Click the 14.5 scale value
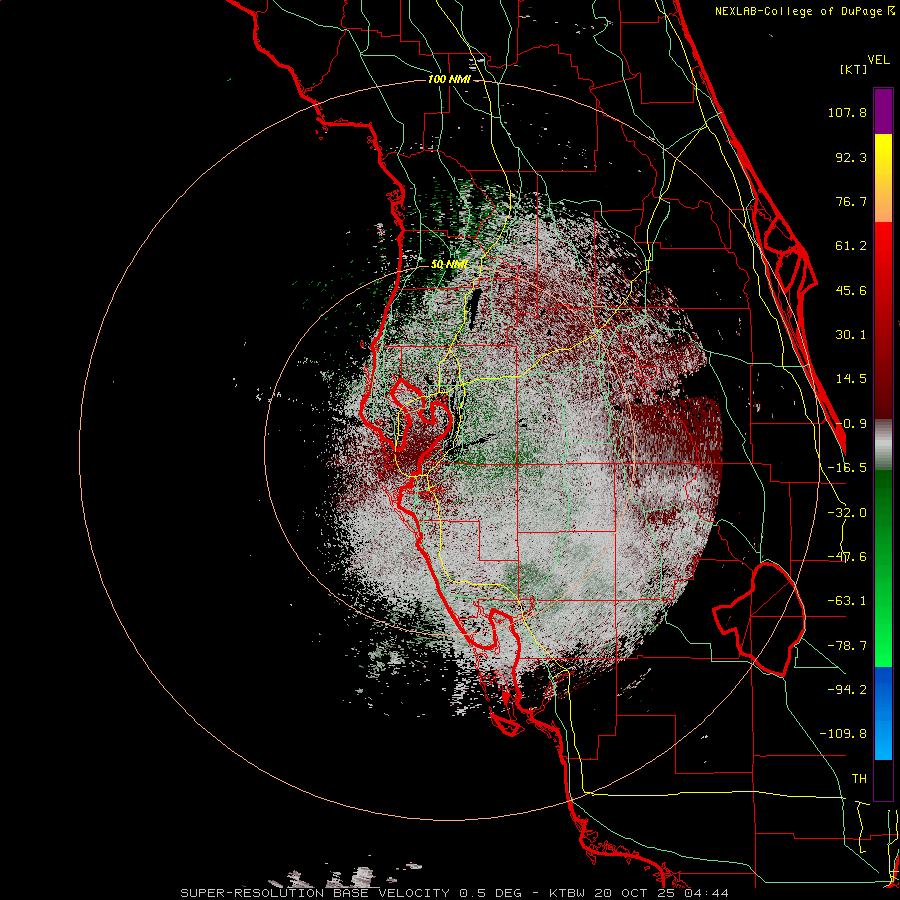The image size is (900, 900). (x=851, y=379)
